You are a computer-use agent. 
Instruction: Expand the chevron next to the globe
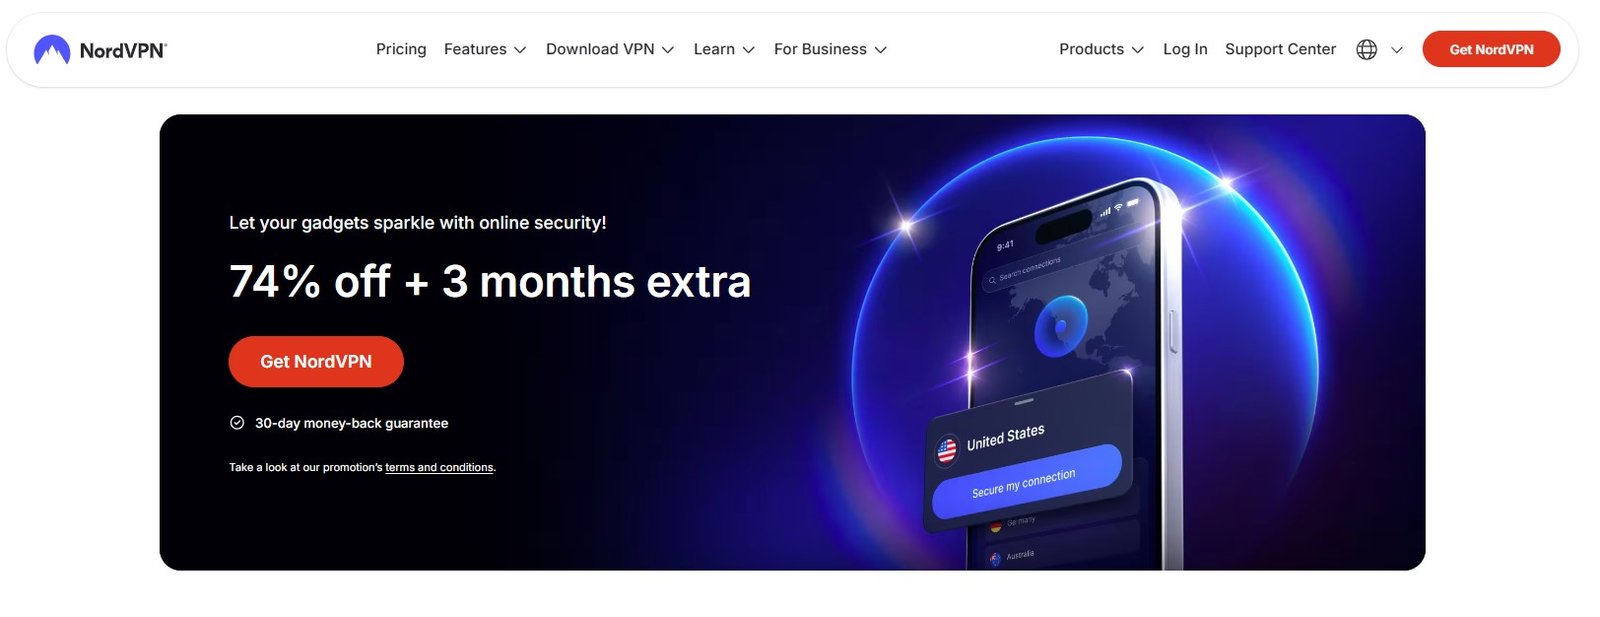tap(1397, 50)
